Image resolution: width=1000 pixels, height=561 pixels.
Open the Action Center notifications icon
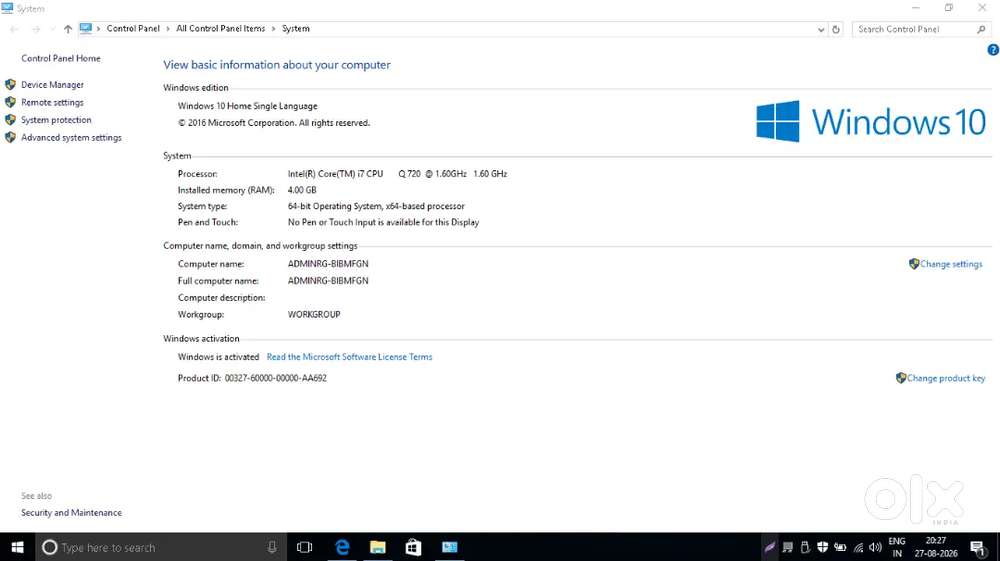click(x=978, y=548)
